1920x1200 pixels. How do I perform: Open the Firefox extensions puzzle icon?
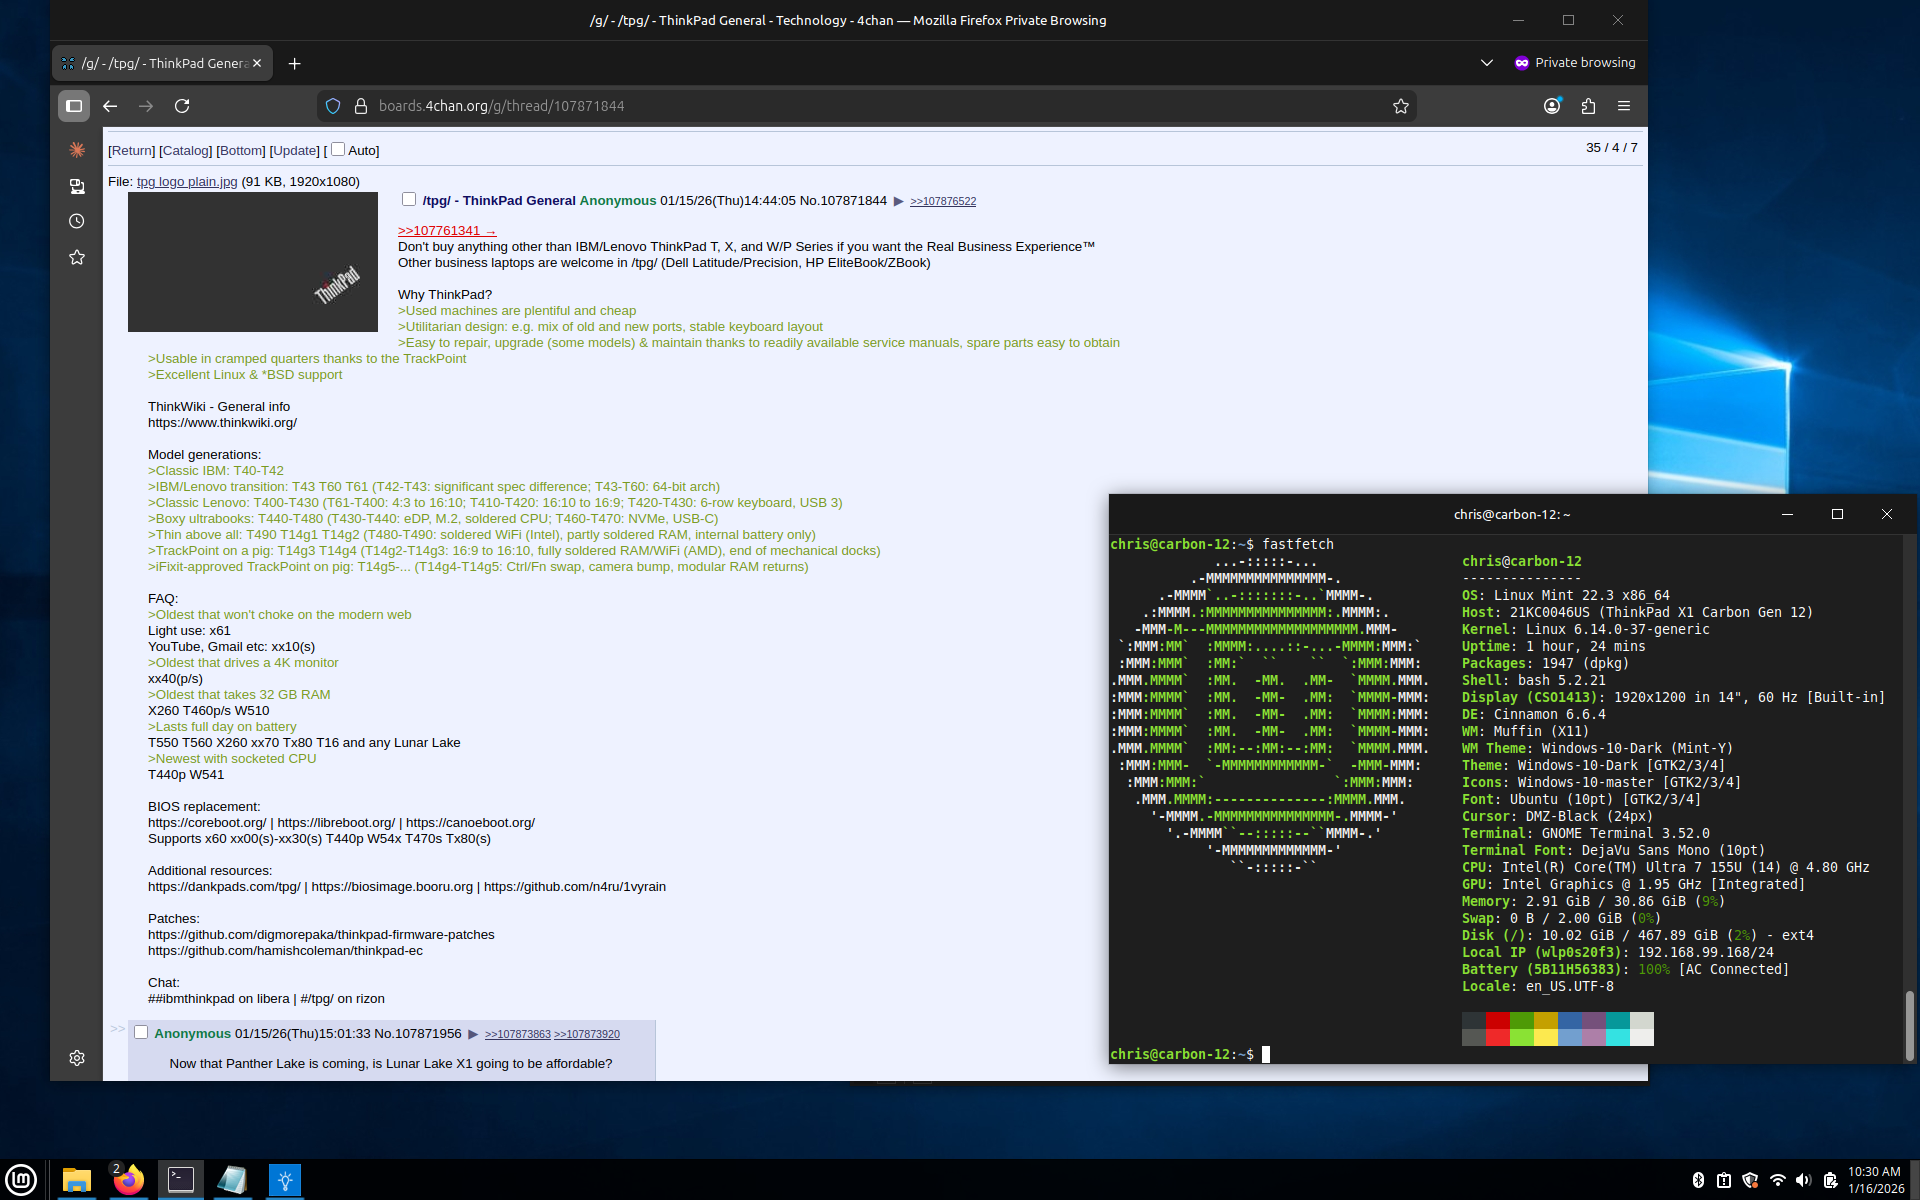pos(1588,106)
